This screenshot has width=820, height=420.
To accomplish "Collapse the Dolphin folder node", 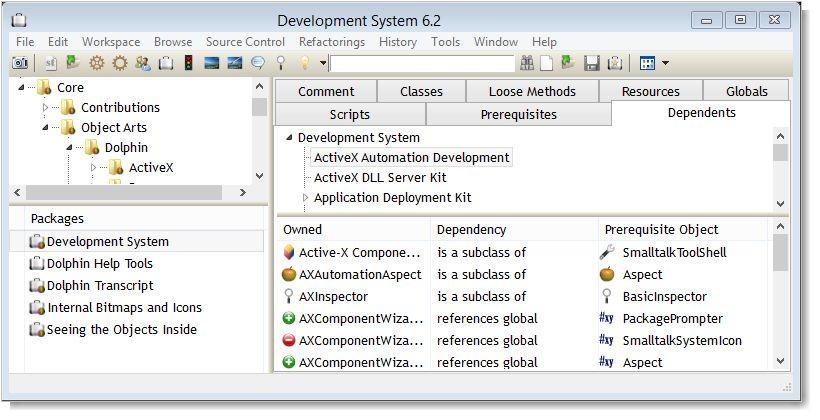I will click(x=70, y=147).
